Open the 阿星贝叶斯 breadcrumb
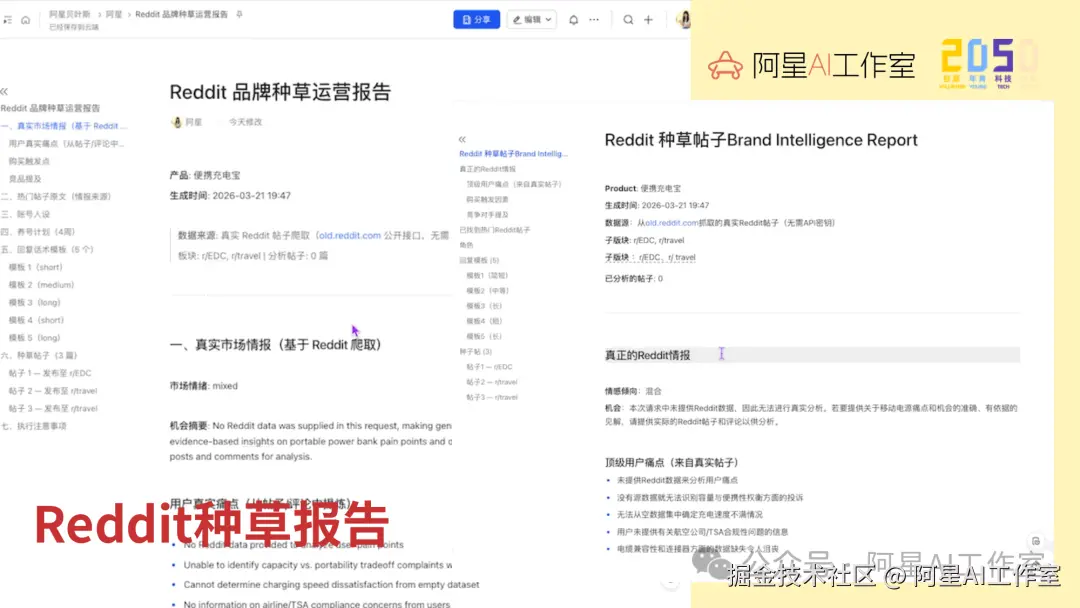 [x=70, y=14]
